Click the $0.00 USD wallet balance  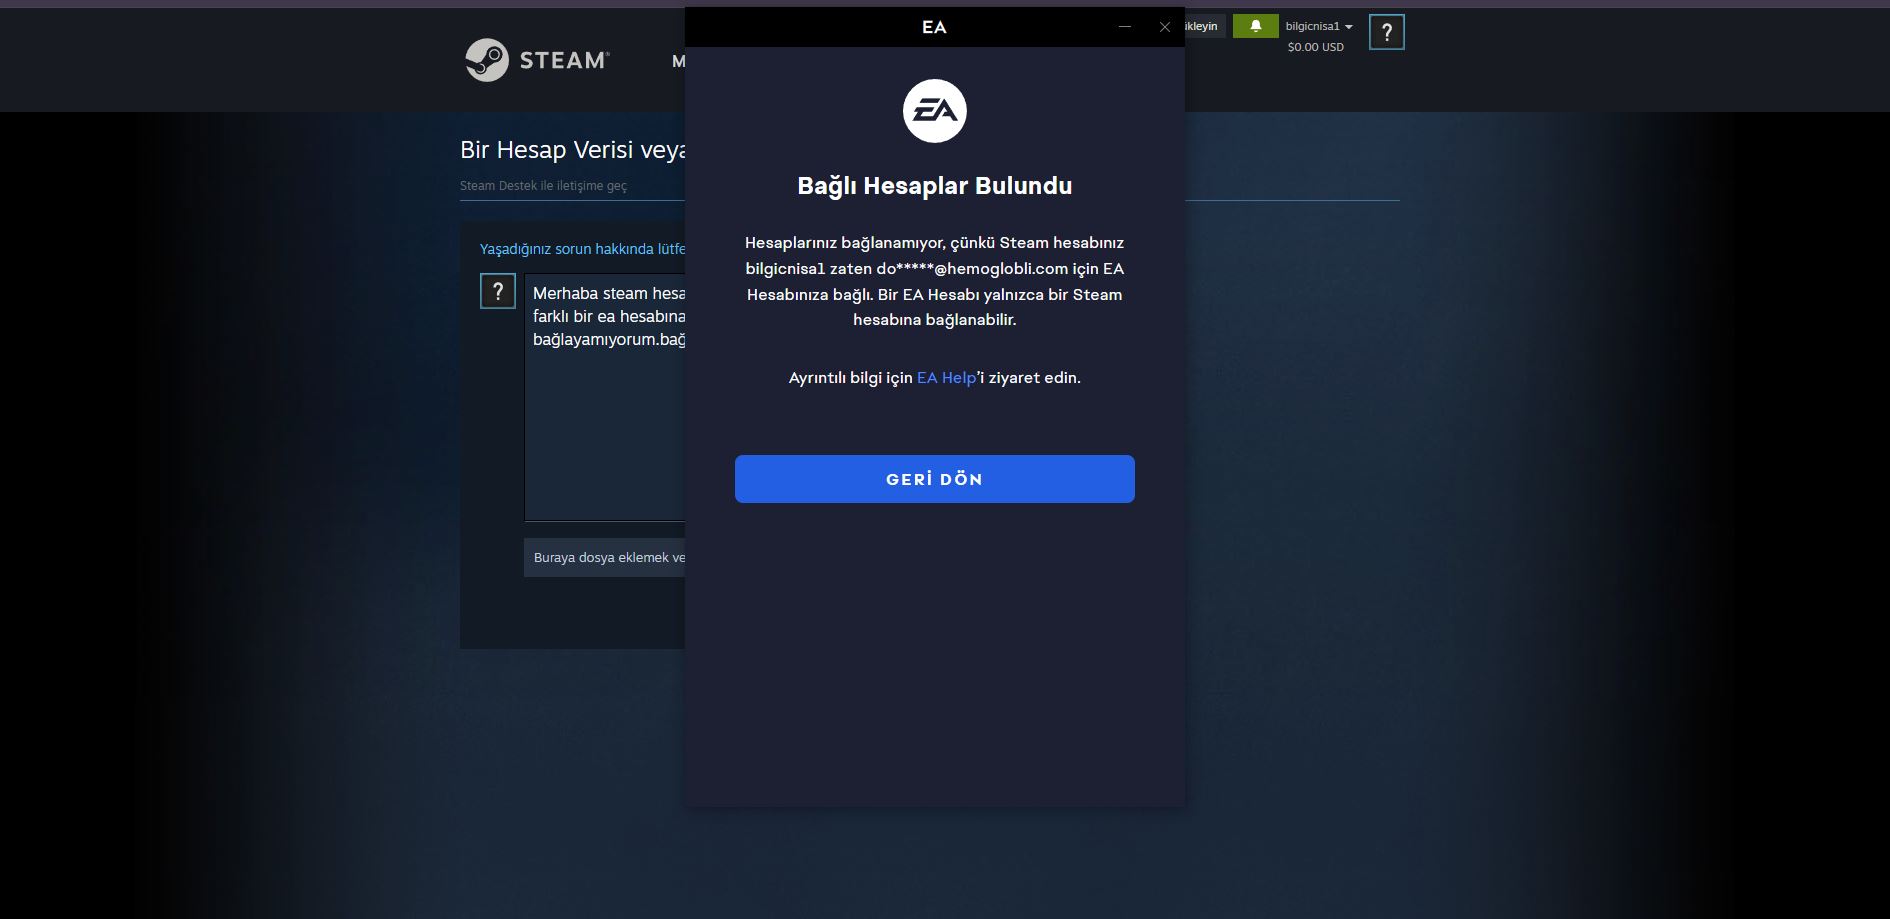click(1315, 47)
